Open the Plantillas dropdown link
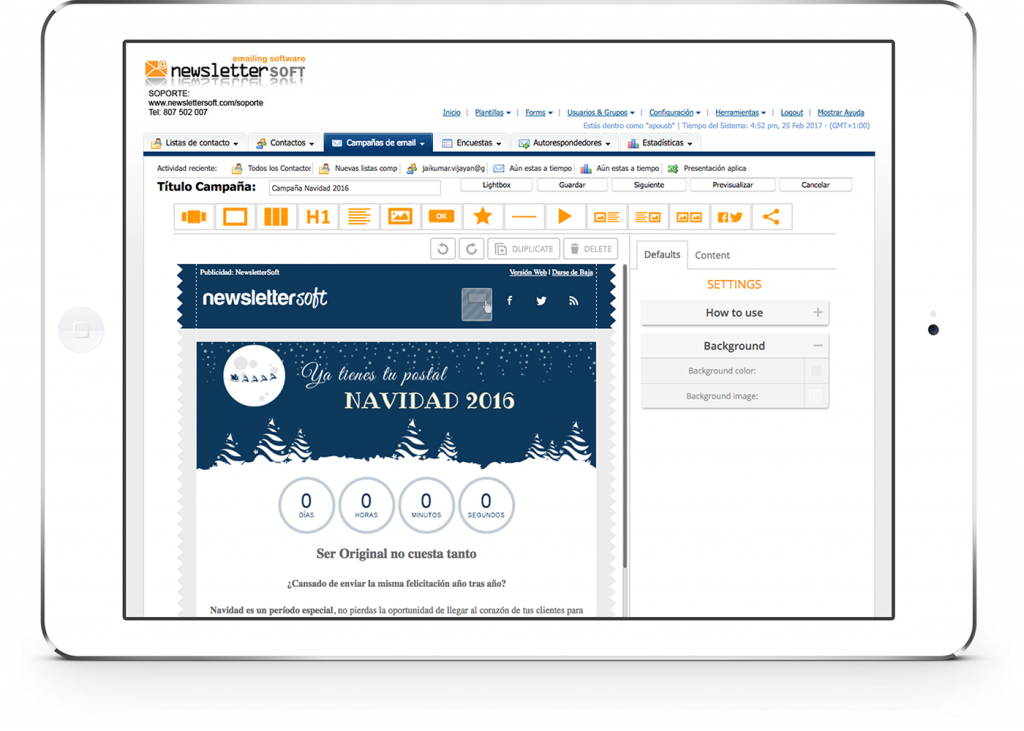The image size is (1024, 731). pyautogui.click(x=492, y=112)
